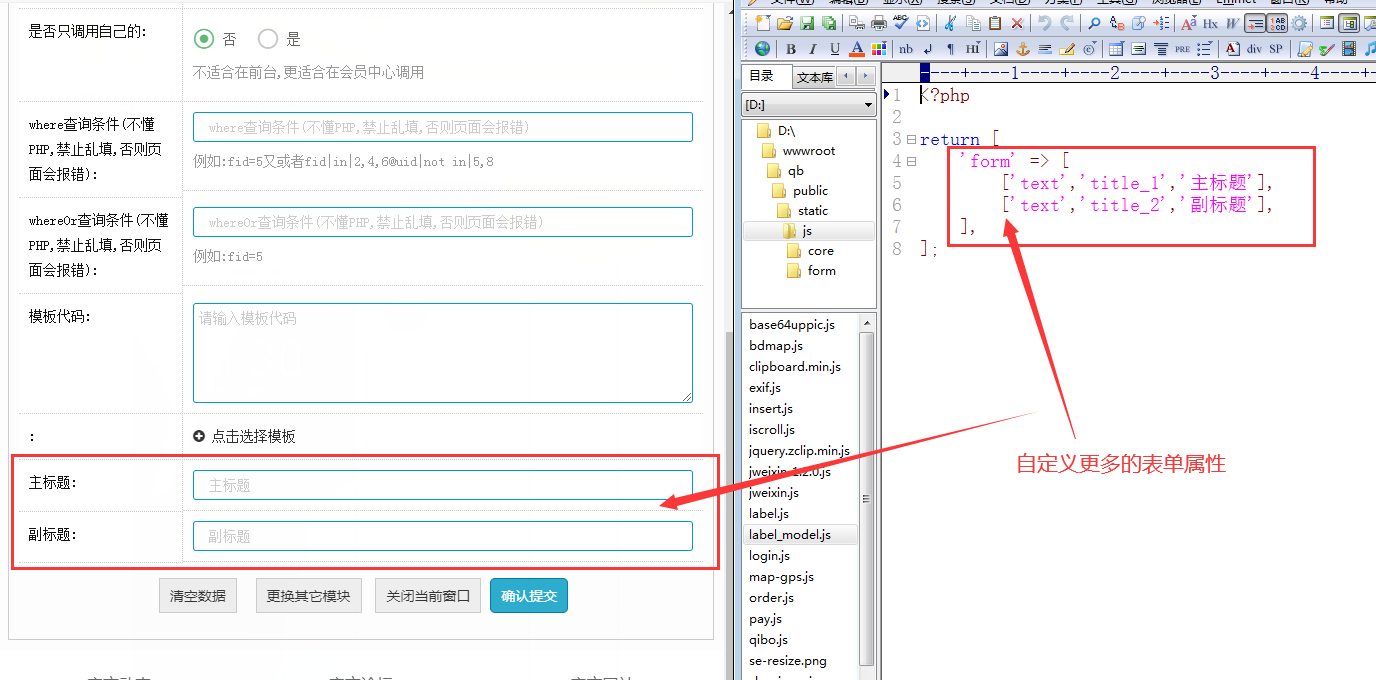
Task: Click the Undo arrow icon
Action: pyautogui.click(x=1044, y=23)
